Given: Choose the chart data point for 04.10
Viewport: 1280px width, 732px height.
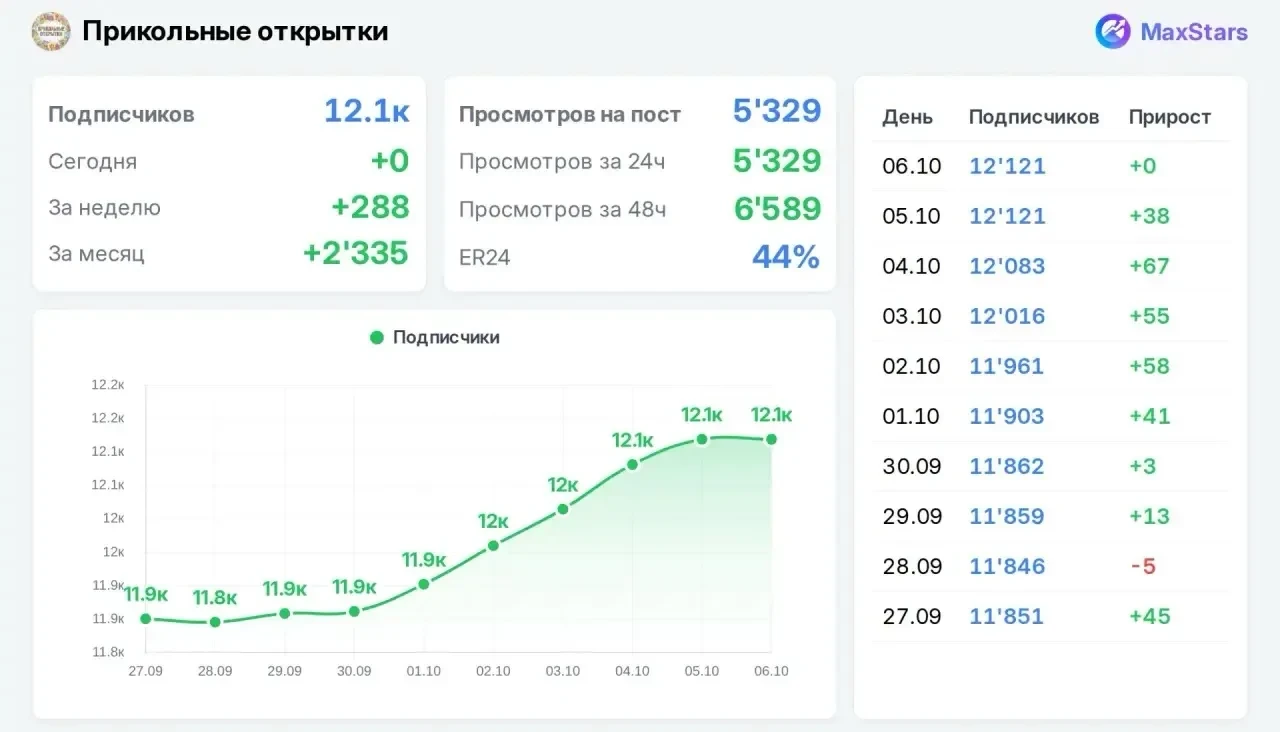Looking at the screenshot, I should click(x=632, y=464).
